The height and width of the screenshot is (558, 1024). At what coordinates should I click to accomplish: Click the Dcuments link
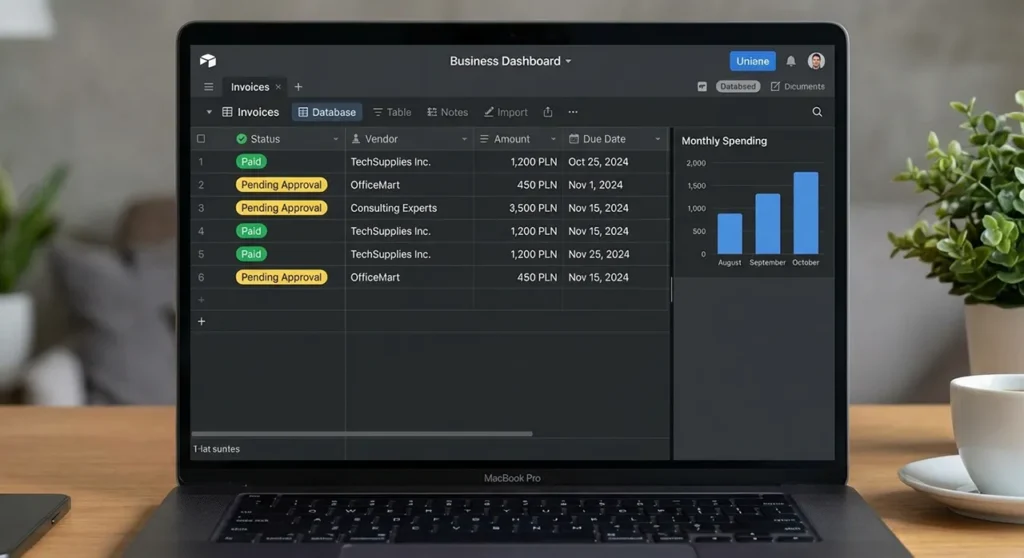tap(798, 87)
